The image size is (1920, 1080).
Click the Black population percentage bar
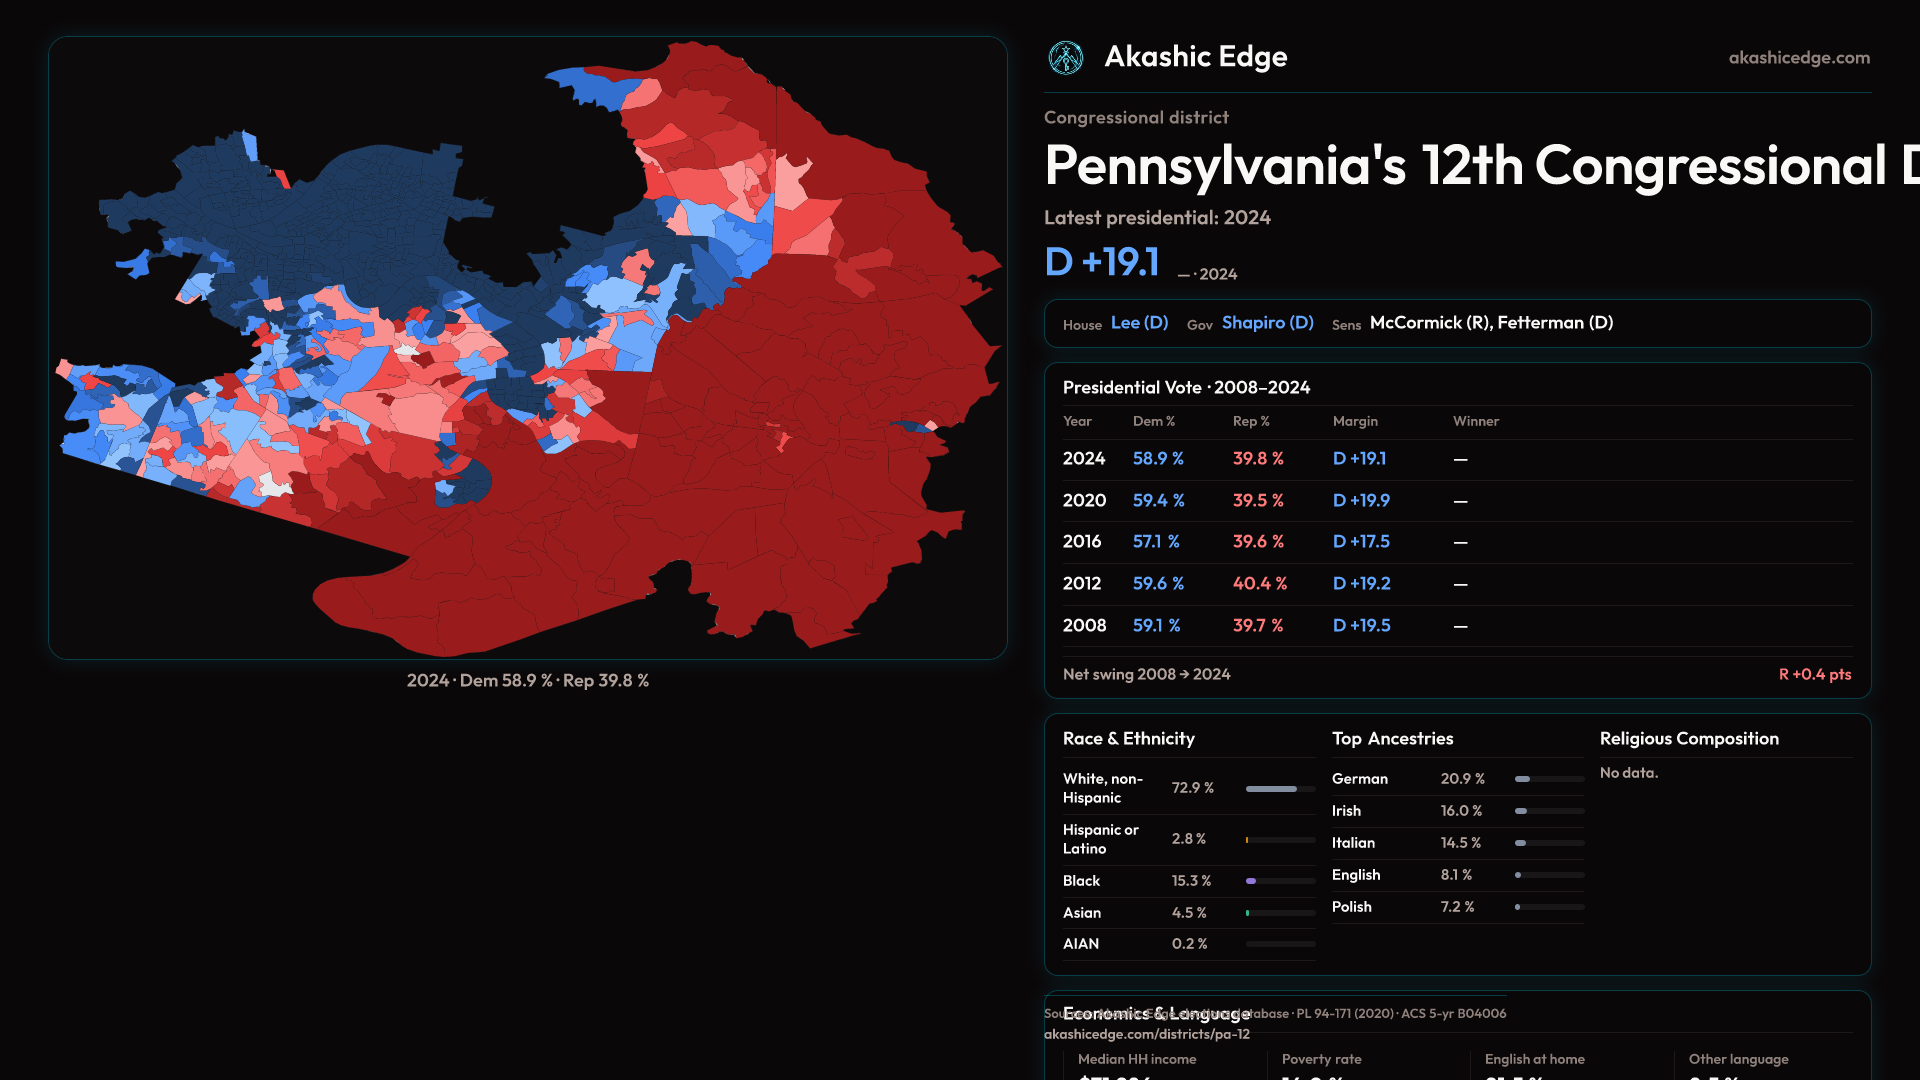(x=1279, y=881)
